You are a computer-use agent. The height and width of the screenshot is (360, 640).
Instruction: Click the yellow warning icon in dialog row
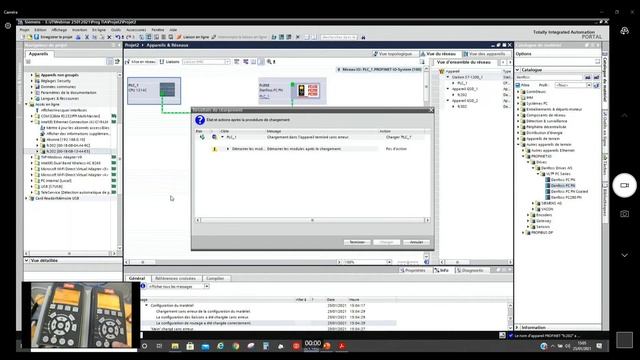[x=214, y=149]
